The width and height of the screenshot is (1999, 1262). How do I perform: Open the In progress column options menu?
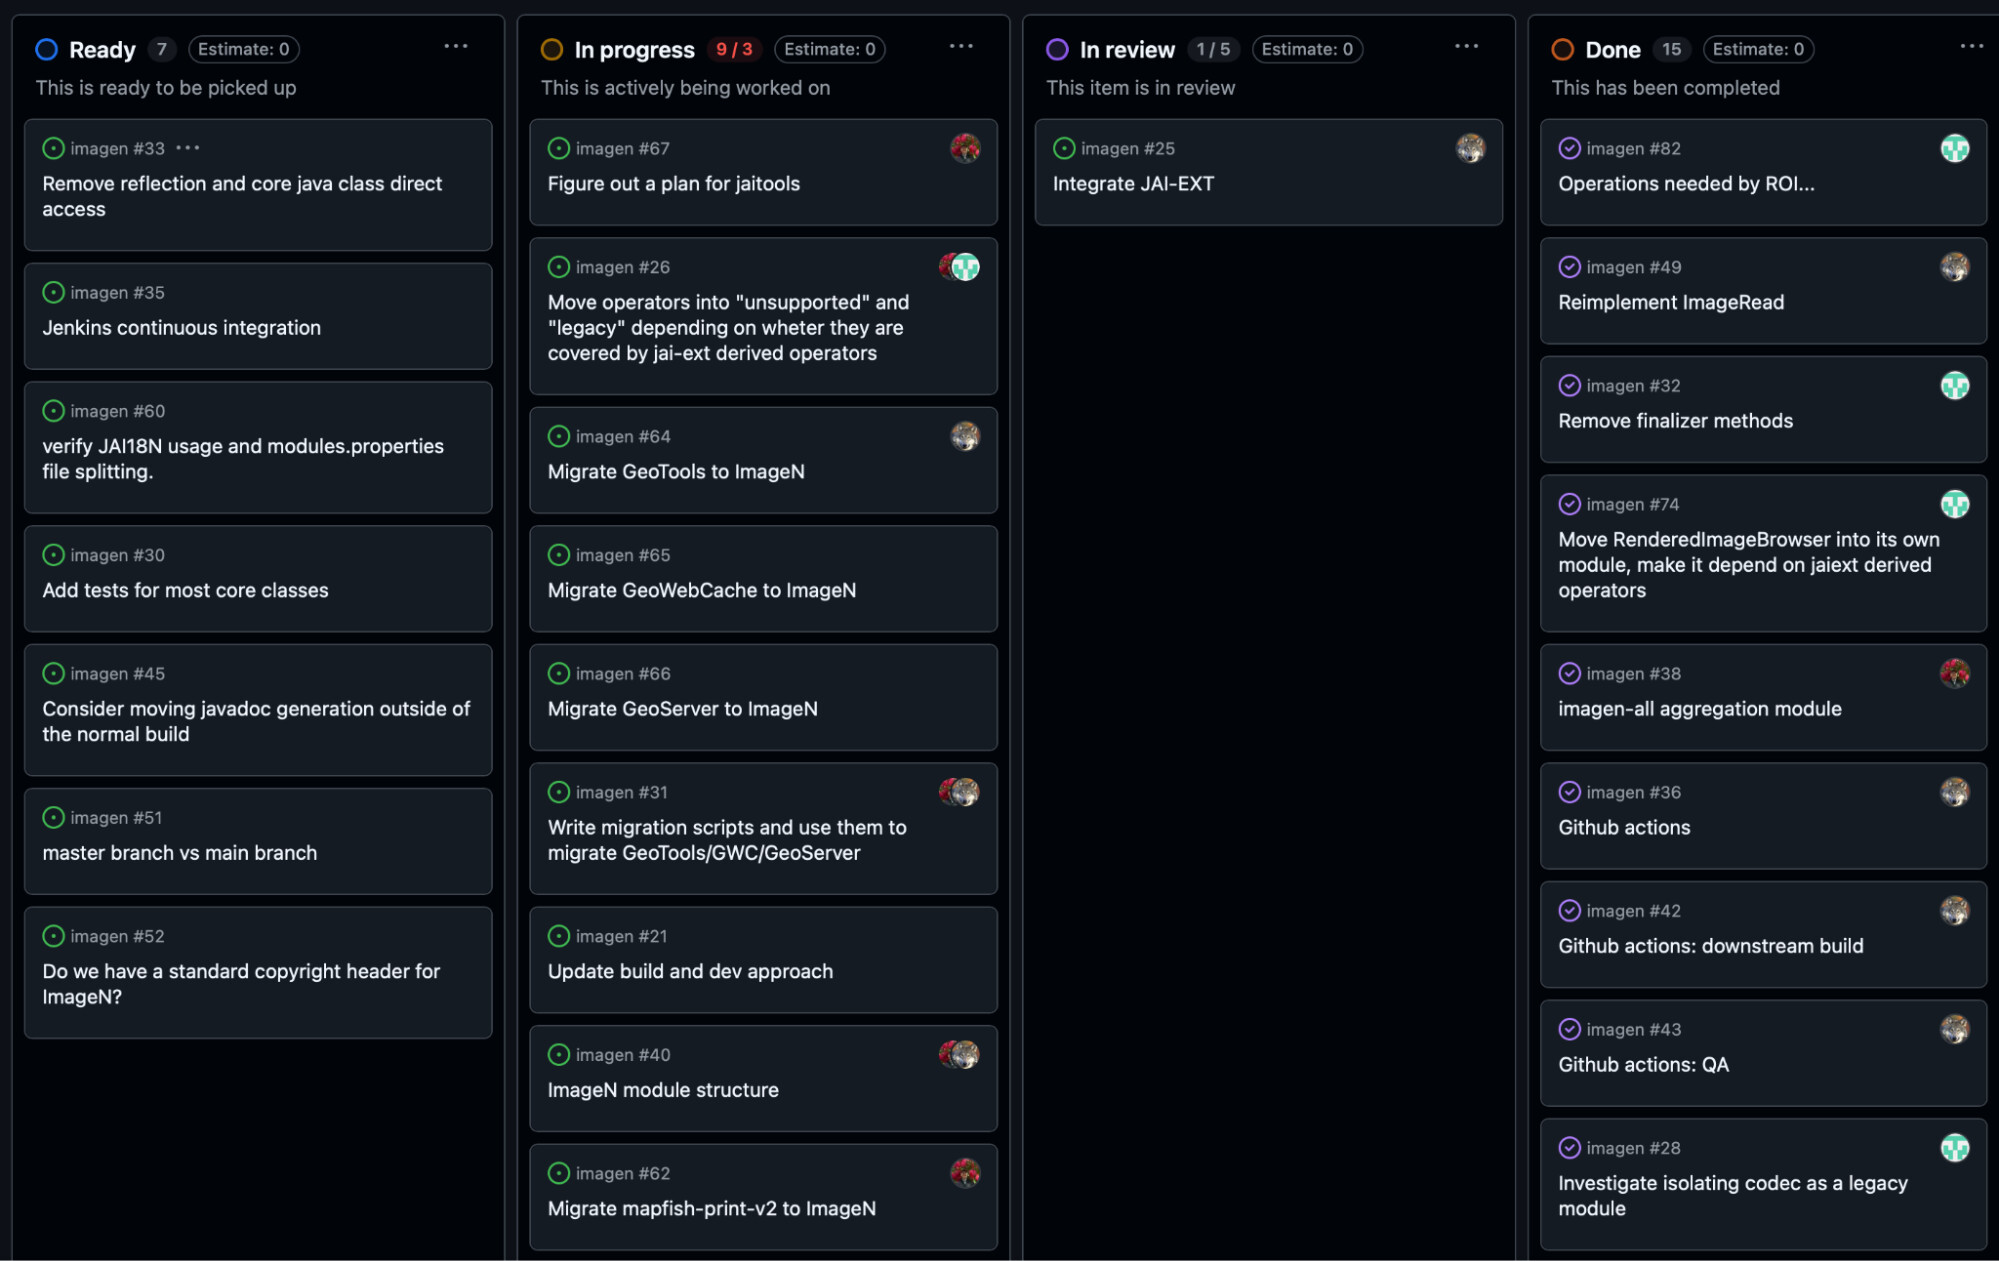(961, 46)
